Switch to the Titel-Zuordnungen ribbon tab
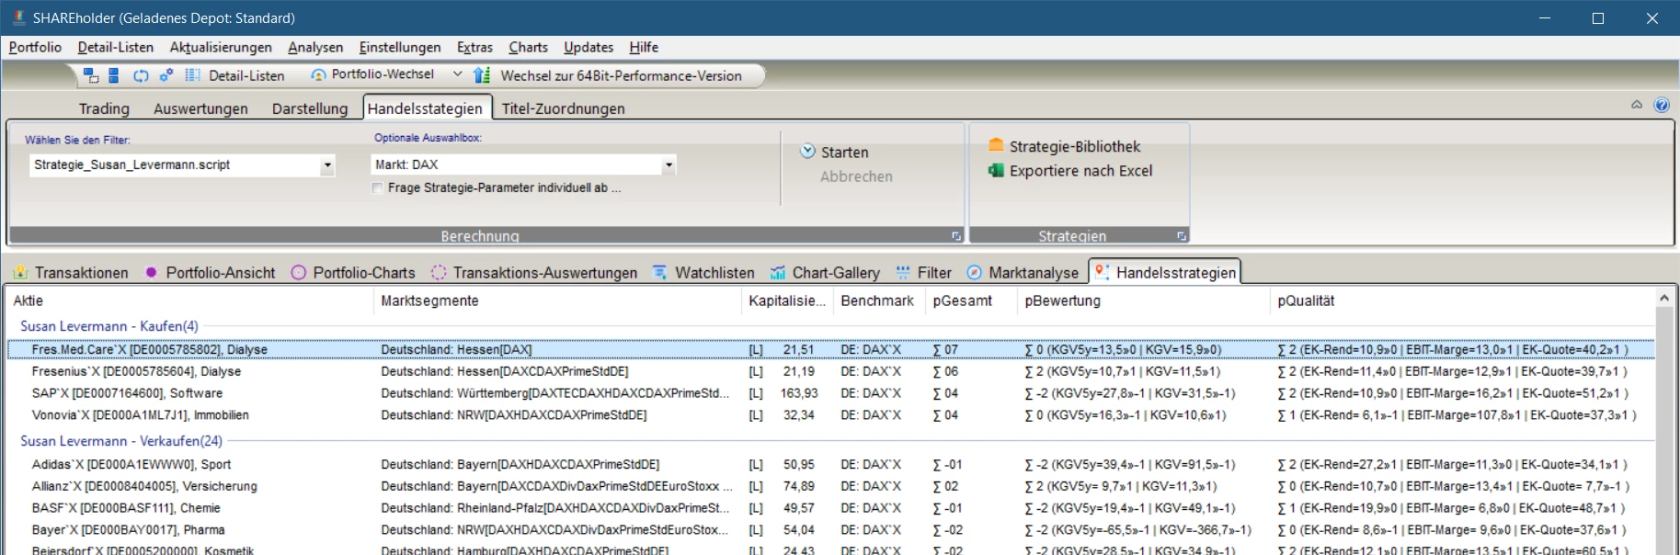The height and width of the screenshot is (555, 1680). pyautogui.click(x=563, y=108)
